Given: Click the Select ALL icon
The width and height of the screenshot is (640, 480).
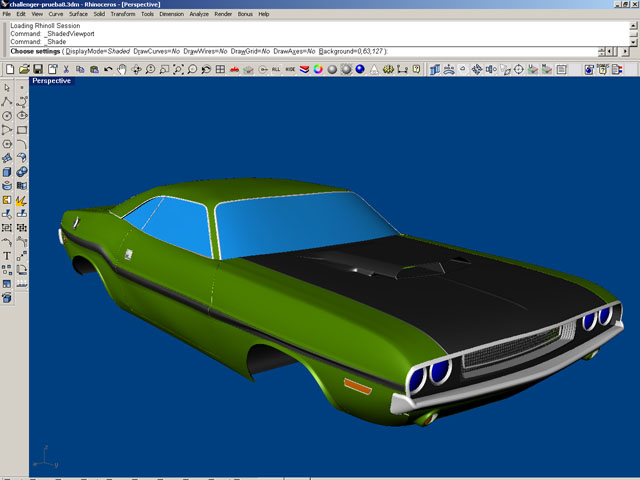Looking at the screenshot, I should tap(276, 69).
